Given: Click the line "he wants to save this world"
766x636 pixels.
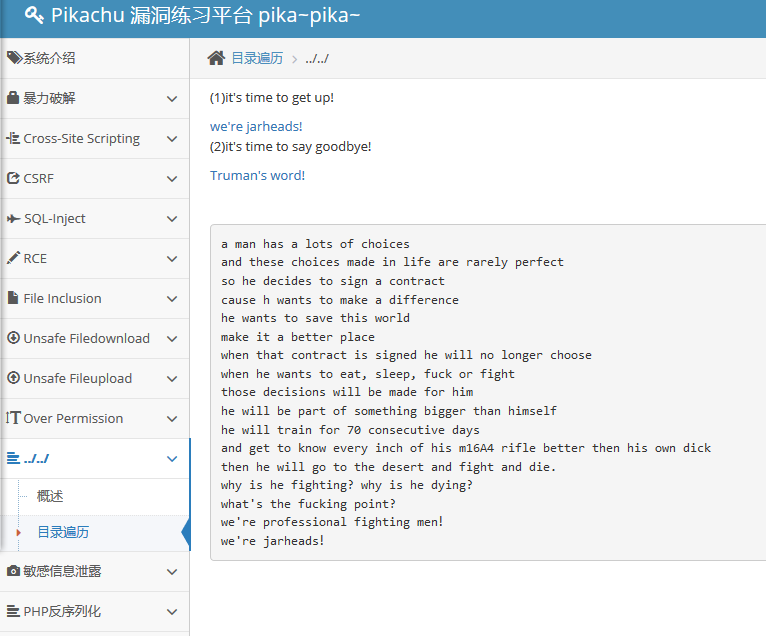Looking at the screenshot, I should tap(315, 318).
